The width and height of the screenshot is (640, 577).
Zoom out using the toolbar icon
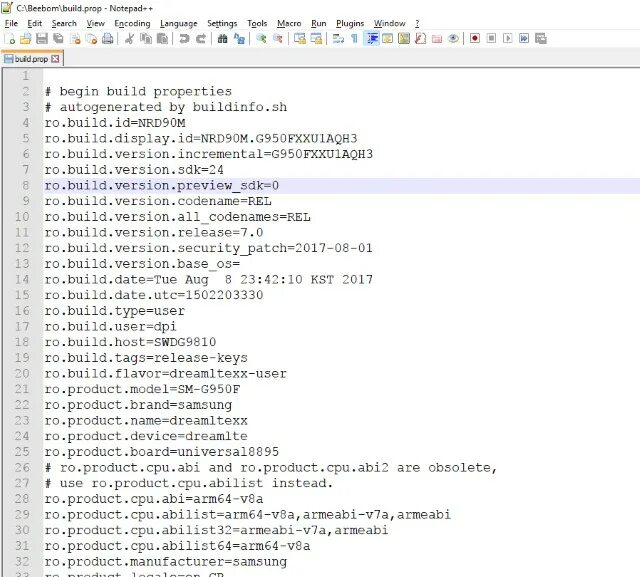click(278, 39)
